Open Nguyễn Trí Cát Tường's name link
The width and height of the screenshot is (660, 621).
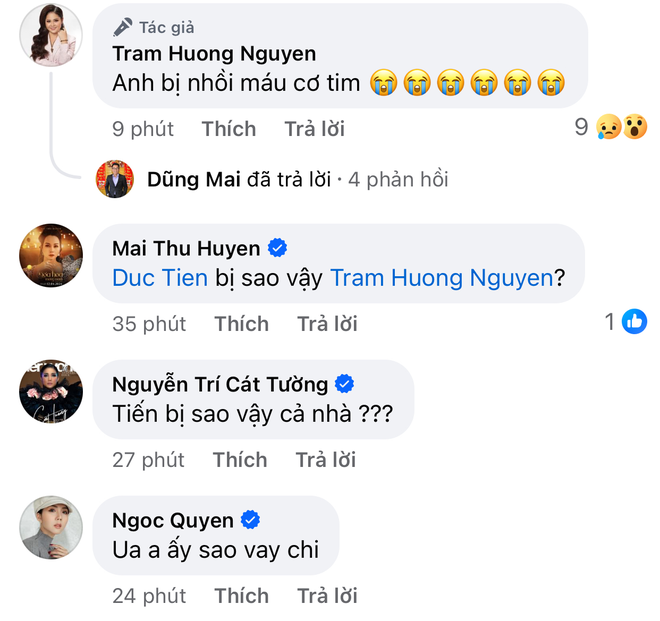tap(220, 384)
